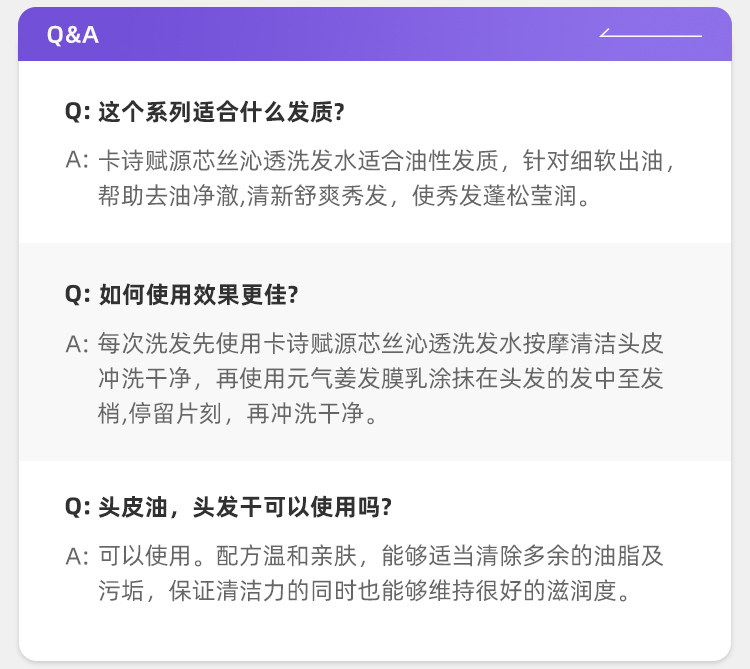The width and height of the screenshot is (750, 669).
Task: Click answer line starting 卡诗赋源芯丝沁透洗发水适合油性发质
Action: (386, 160)
